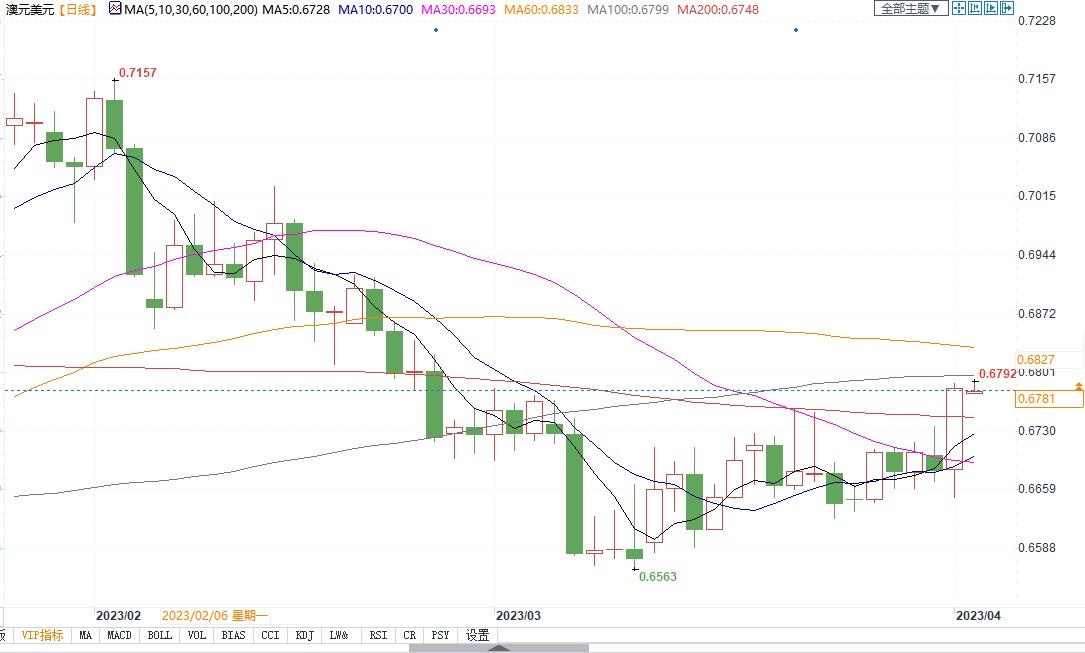The height and width of the screenshot is (653, 1085).
Task: Click the grid layout icon beside 全部主题
Action: (x=958, y=8)
